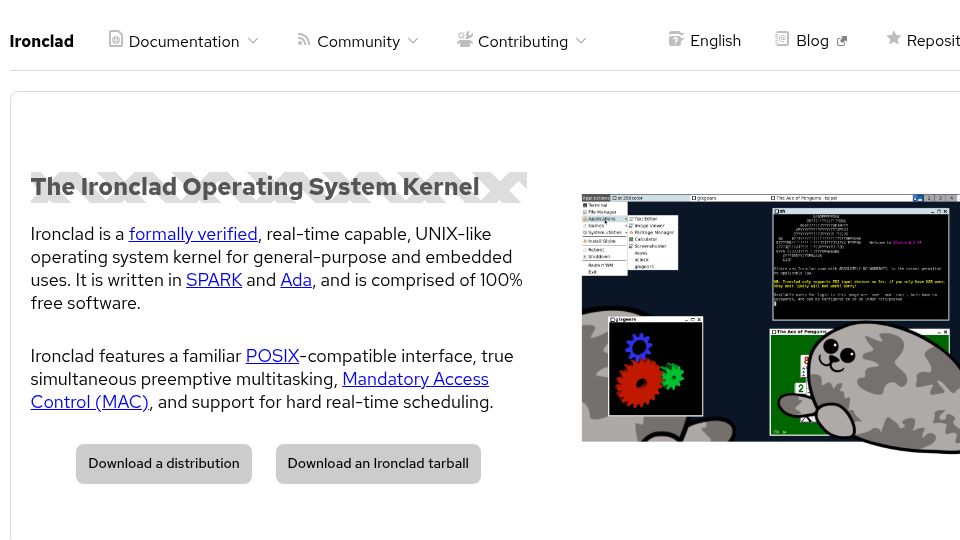Open the Contributing menu
Image resolution: width=960 pixels, height=540 pixels.
point(522,41)
